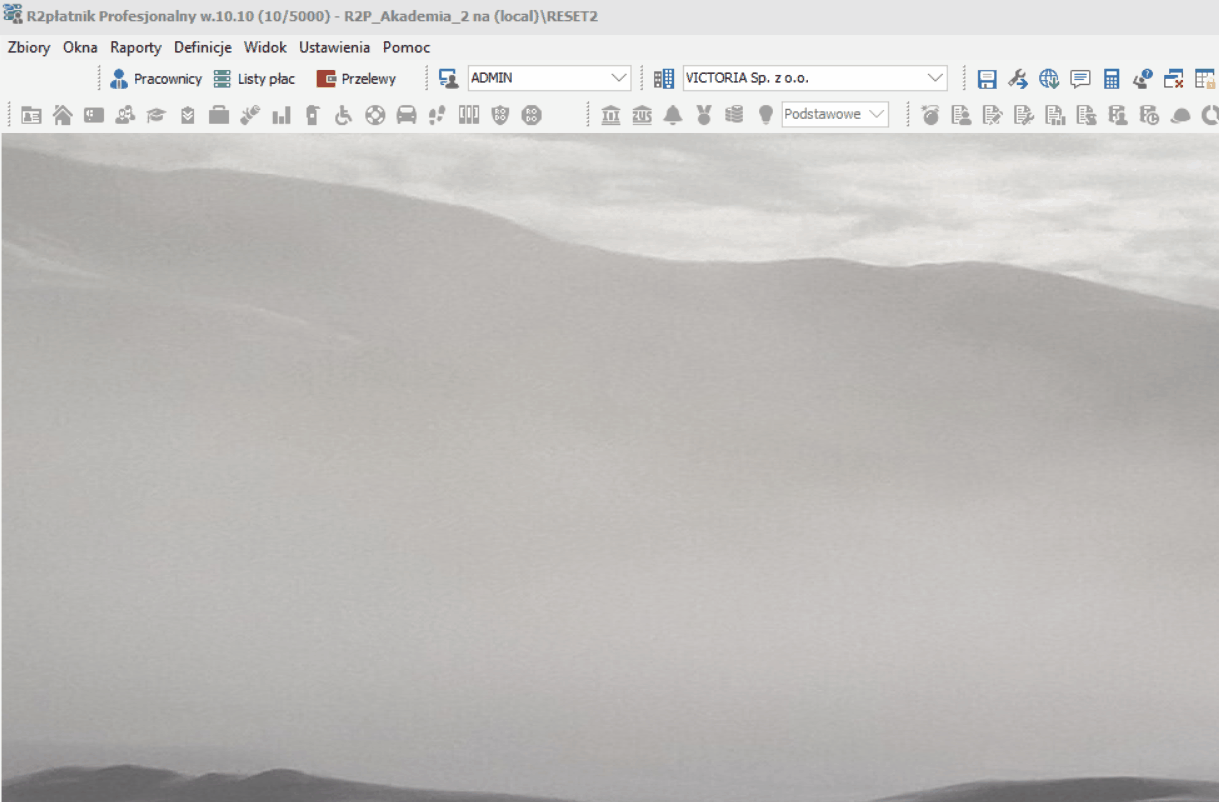Click the light bulb icon
Viewport: 1219px width, 802px height.
(x=765, y=115)
